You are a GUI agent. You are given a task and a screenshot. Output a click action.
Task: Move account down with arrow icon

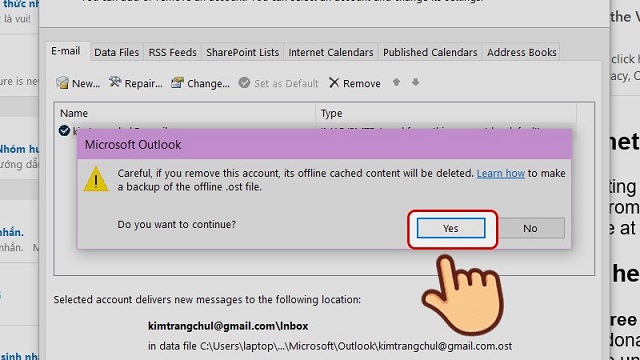click(x=416, y=82)
